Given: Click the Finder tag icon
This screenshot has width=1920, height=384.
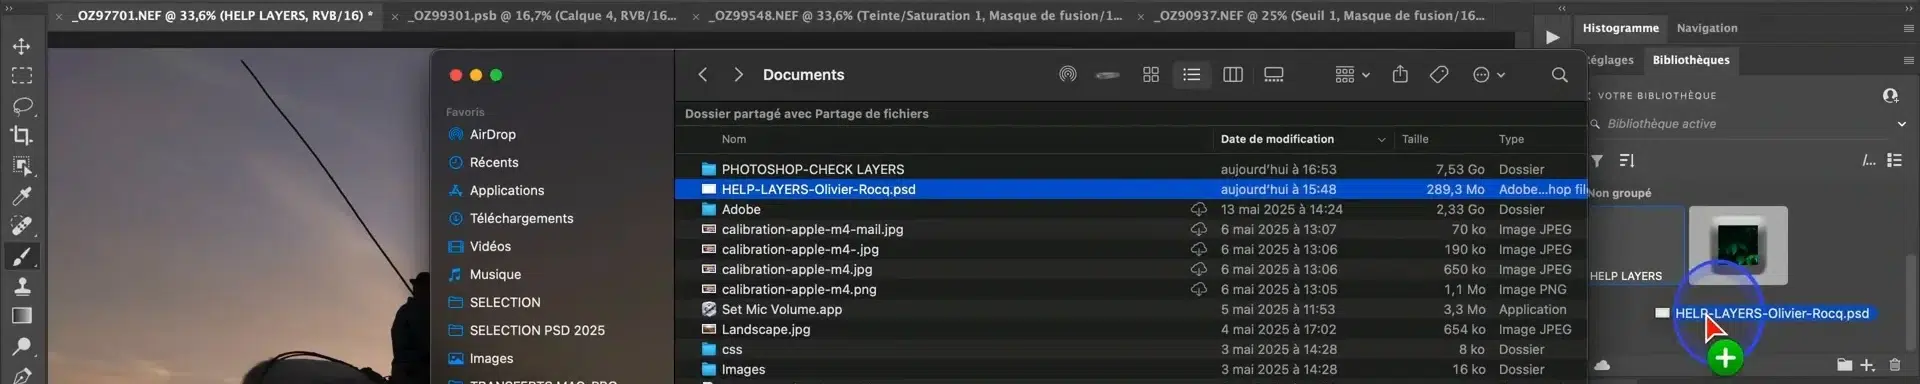Looking at the screenshot, I should point(1439,75).
